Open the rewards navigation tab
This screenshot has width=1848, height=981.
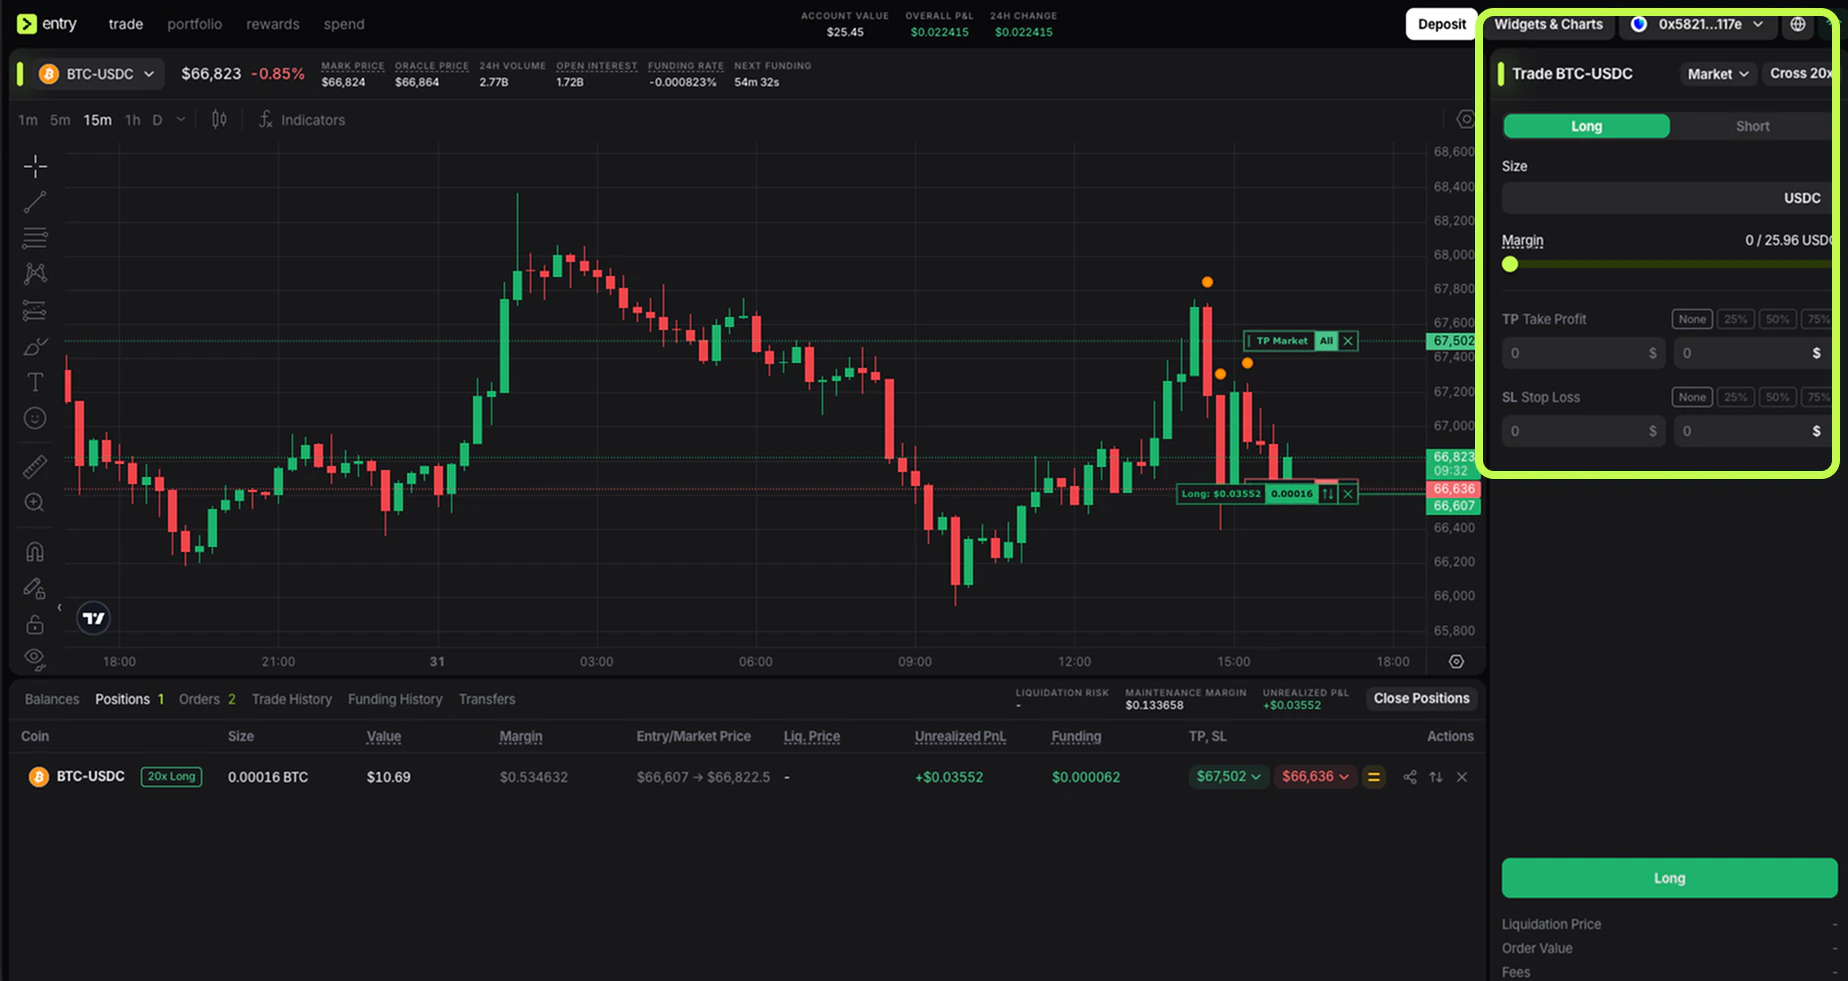click(x=273, y=24)
